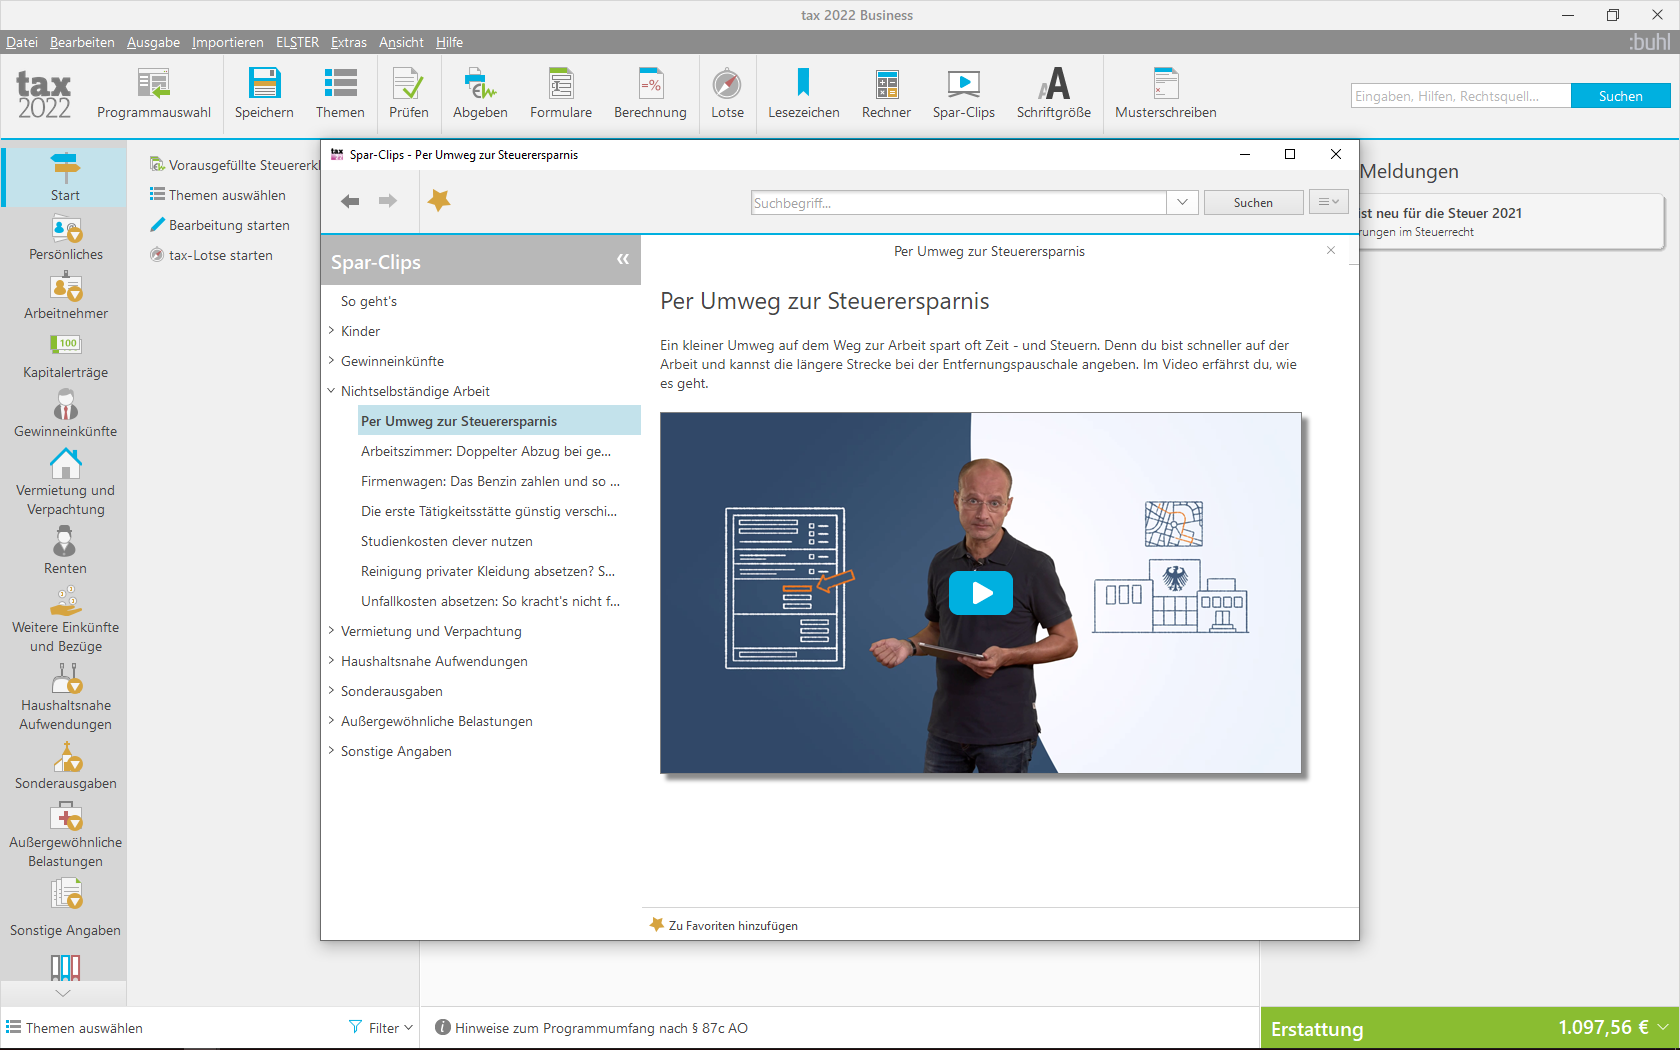The width and height of the screenshot is (1680, 1050).
Task: Open the Lesezeichen bookmark icon
Action: 803,93
